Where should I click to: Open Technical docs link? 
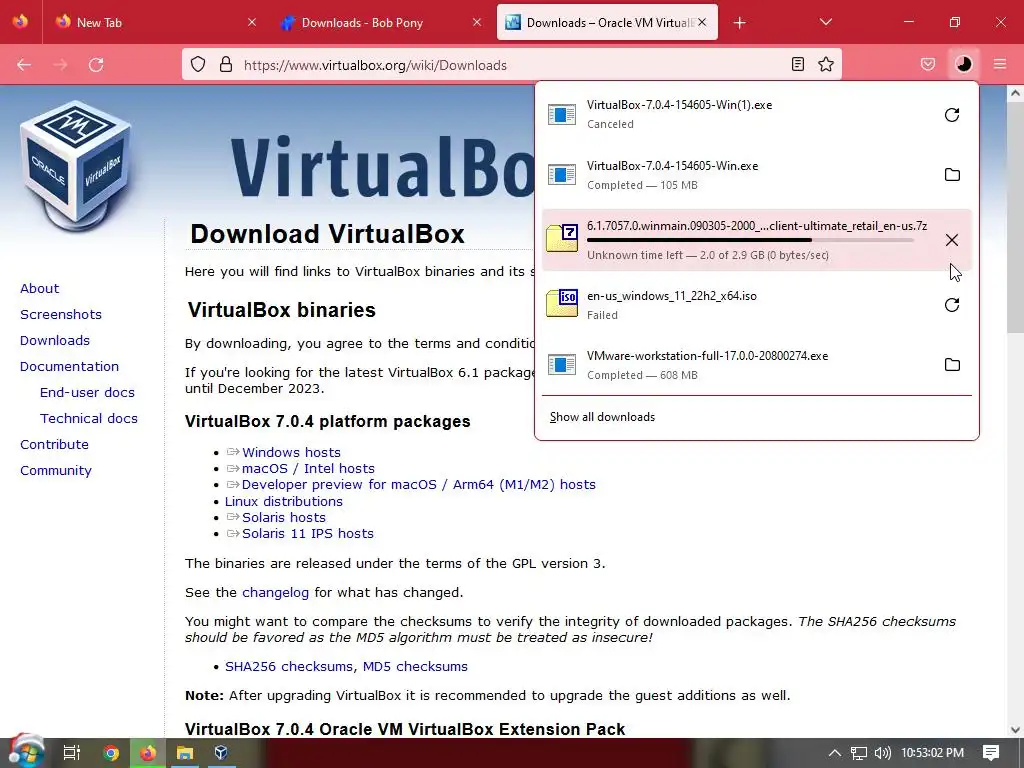[x=89, y=419]
